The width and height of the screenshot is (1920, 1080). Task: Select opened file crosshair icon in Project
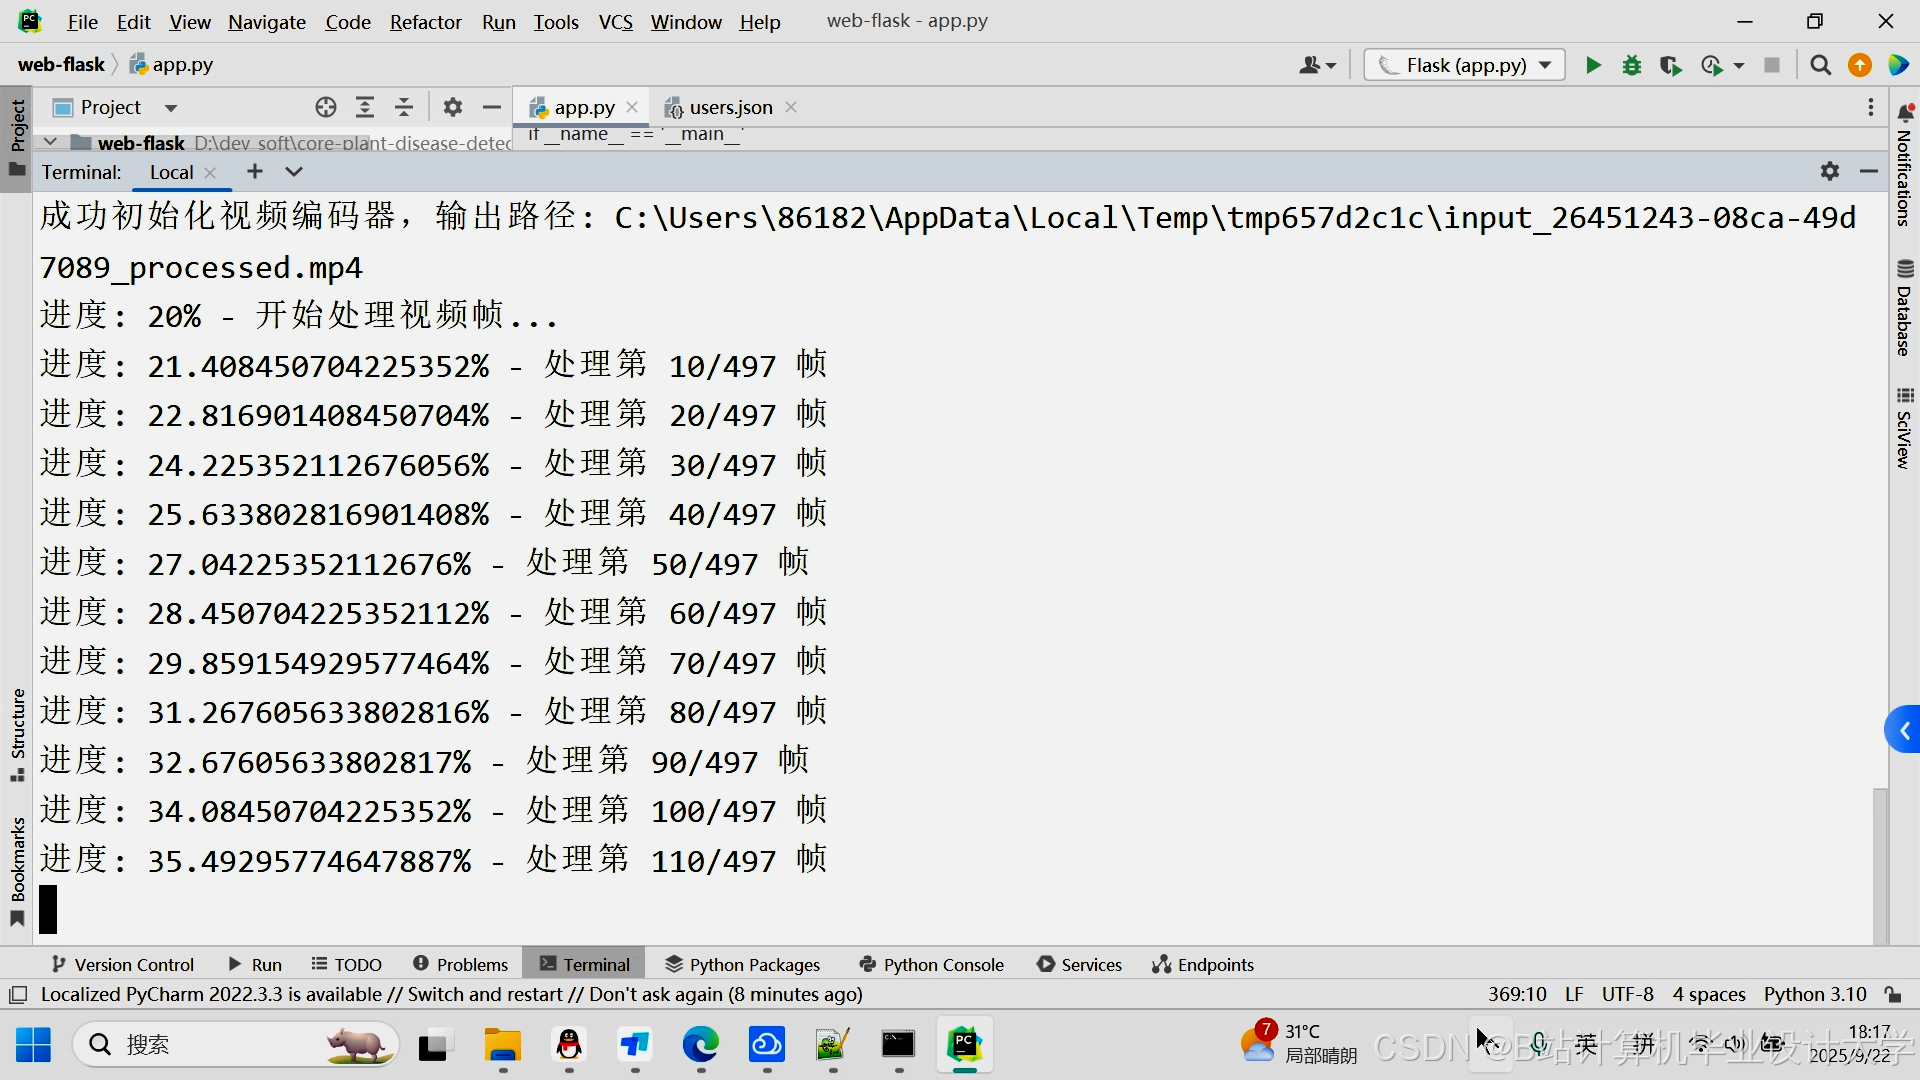click(326, 108)
